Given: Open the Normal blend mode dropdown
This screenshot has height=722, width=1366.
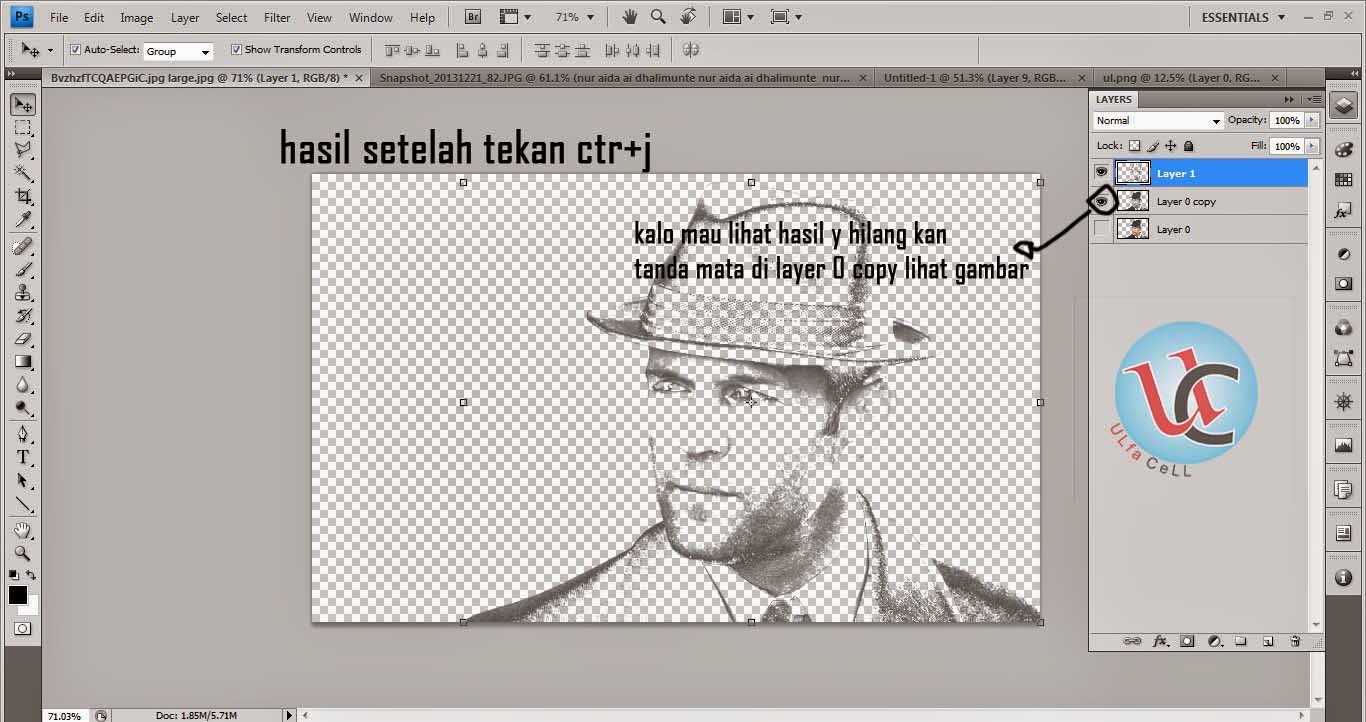Looking at the screenshot, I should click(x=1158, y=120).
